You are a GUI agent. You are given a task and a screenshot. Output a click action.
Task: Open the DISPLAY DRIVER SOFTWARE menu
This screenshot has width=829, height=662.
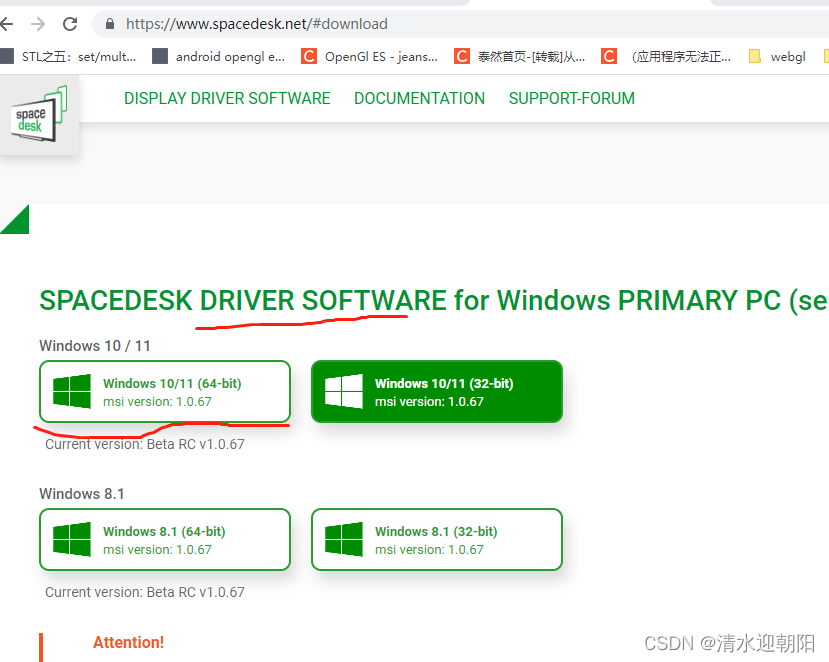click(227, 98)
